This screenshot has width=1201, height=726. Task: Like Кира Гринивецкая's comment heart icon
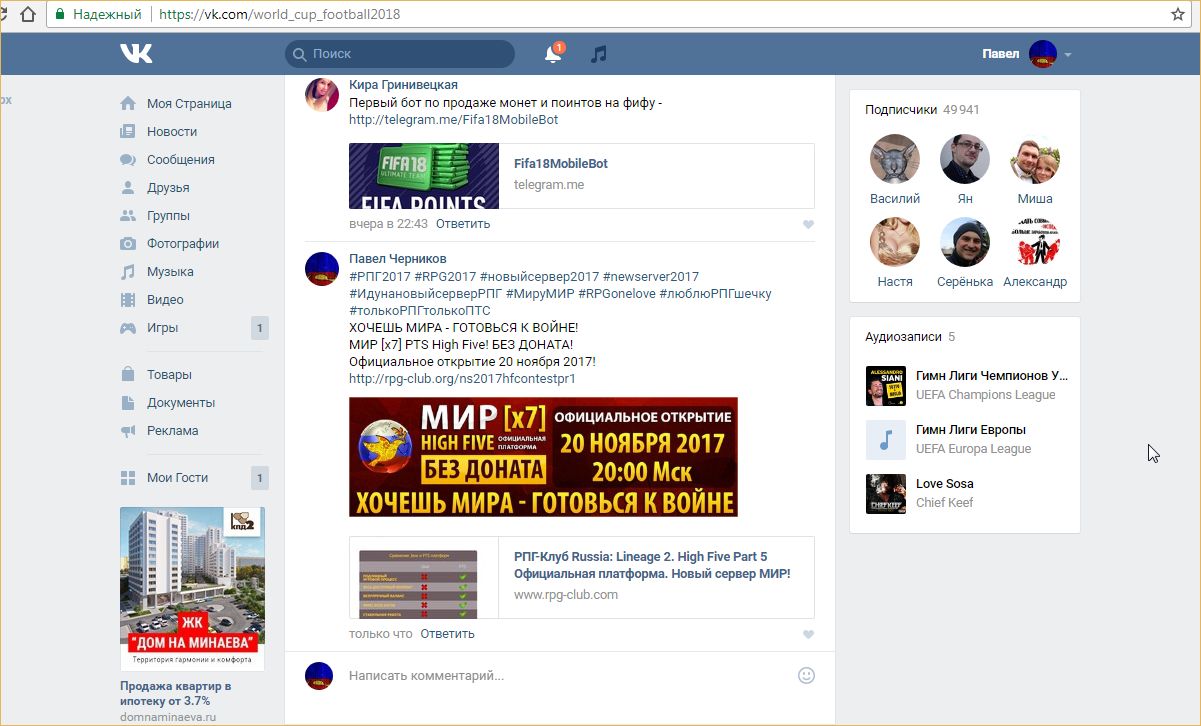[x=808, y=225]
